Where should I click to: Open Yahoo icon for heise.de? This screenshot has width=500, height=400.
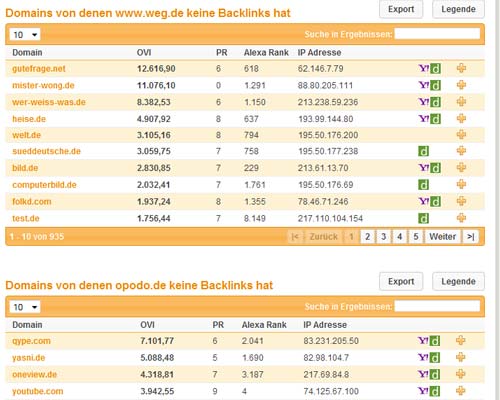pos(424,118)
